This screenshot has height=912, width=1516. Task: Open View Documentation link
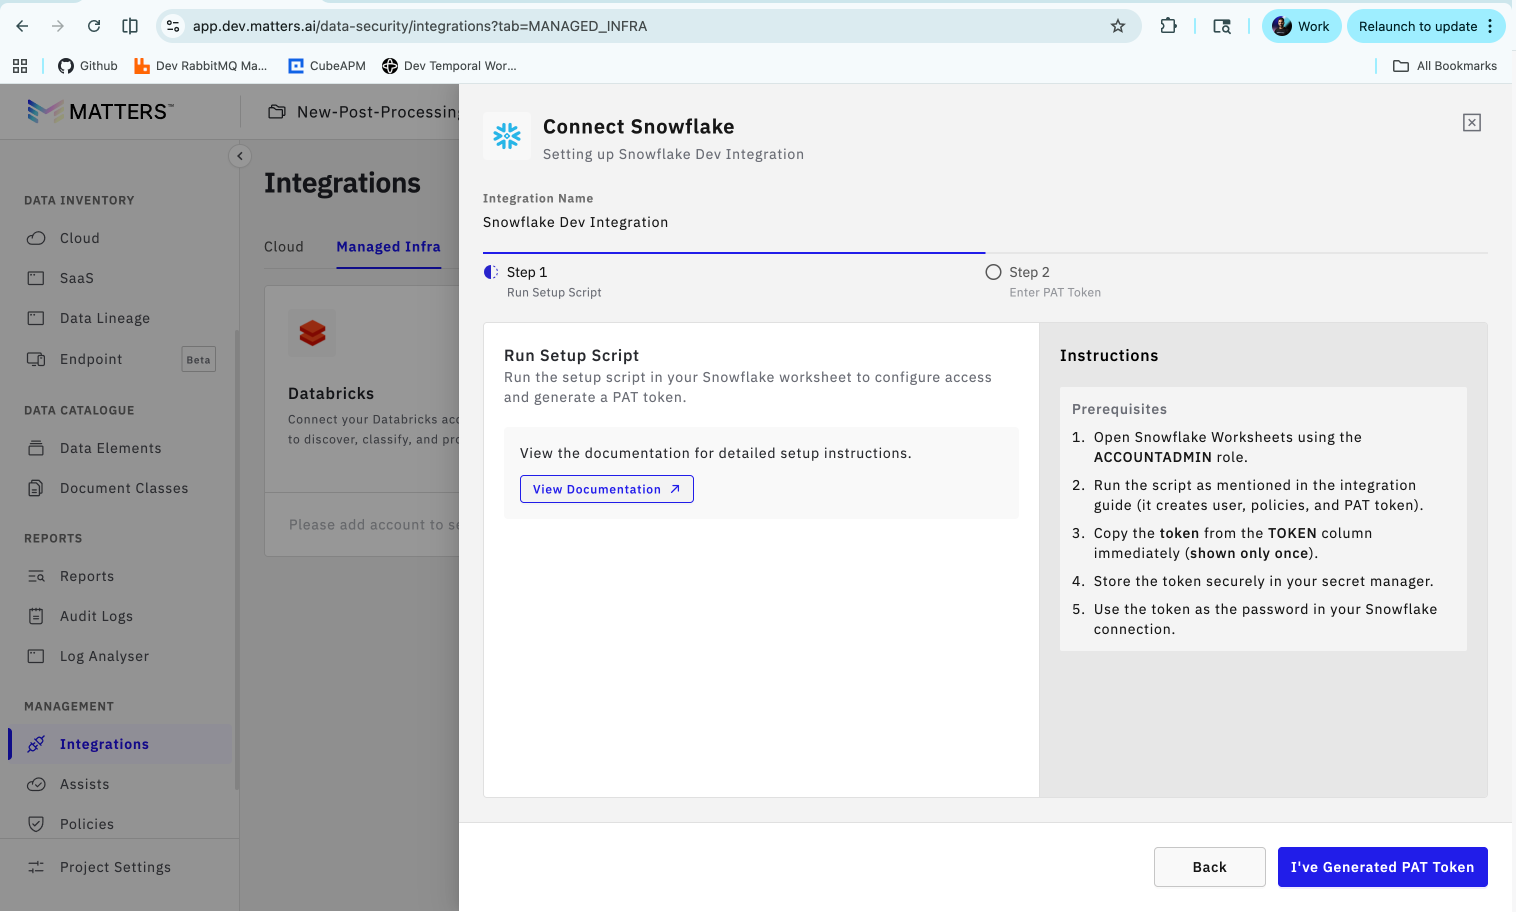pos(607,489)
